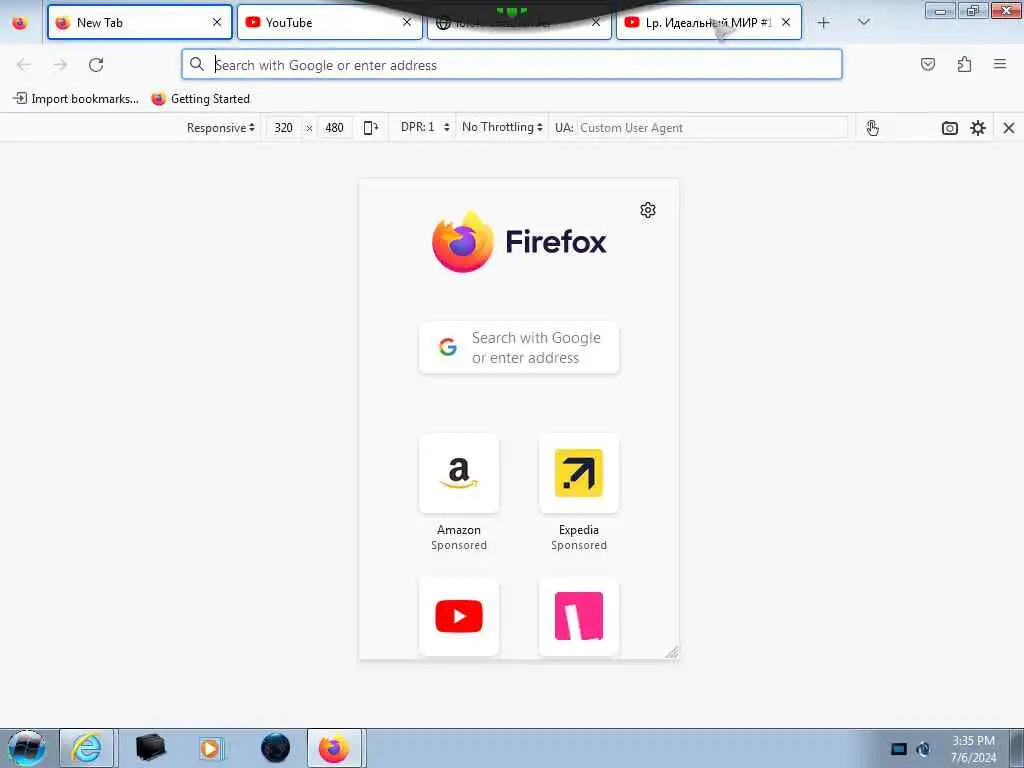Toggle touch simulation hand icon

[x=872, y=128]
